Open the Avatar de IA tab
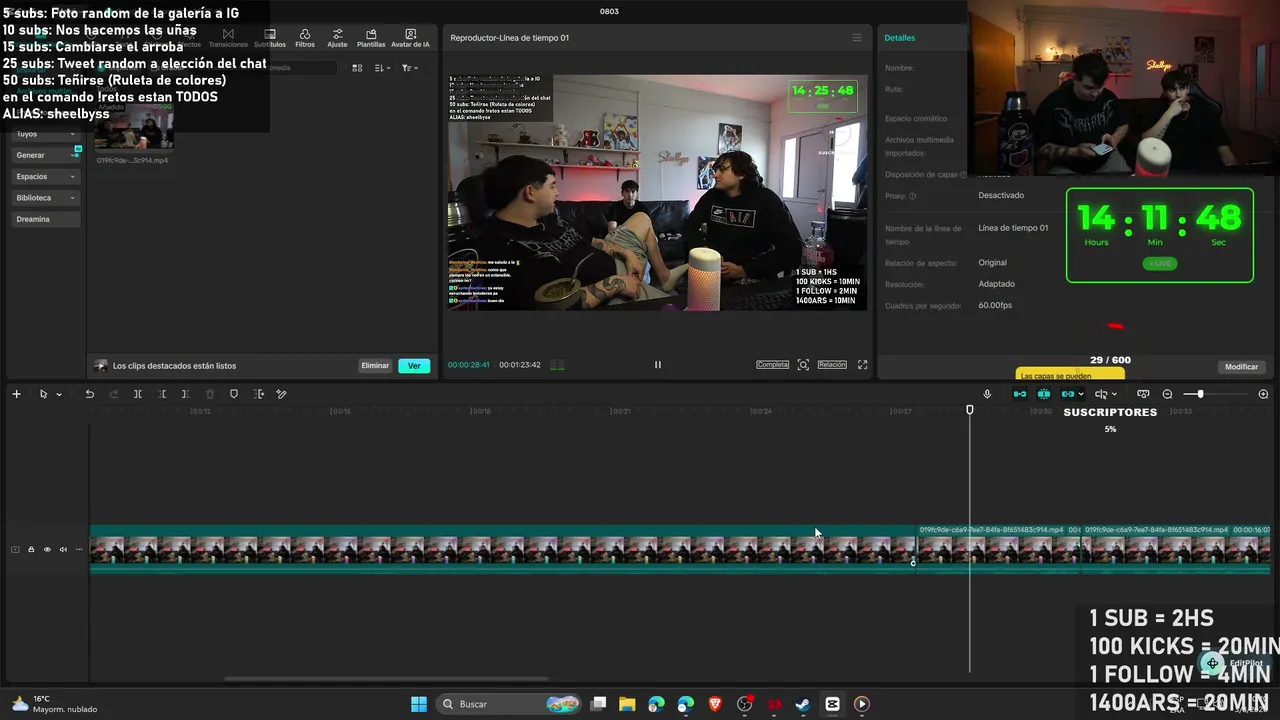 click(410, 38)
